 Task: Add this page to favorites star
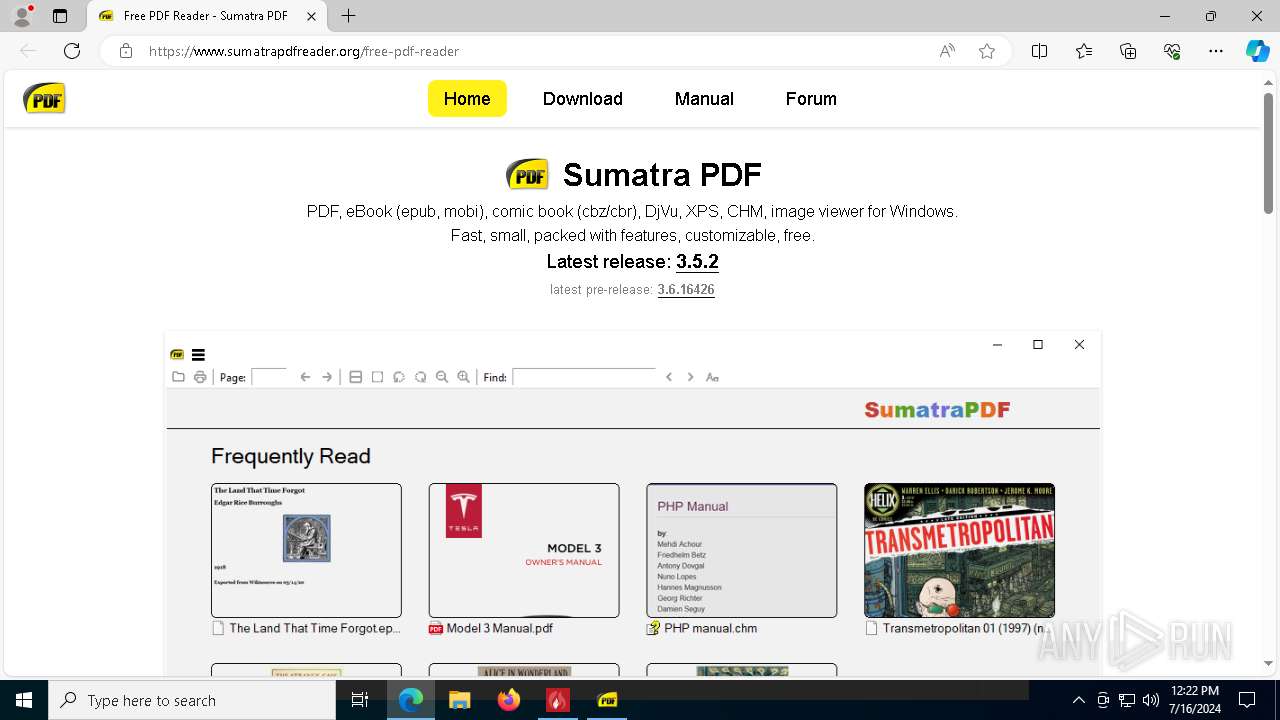987,51
